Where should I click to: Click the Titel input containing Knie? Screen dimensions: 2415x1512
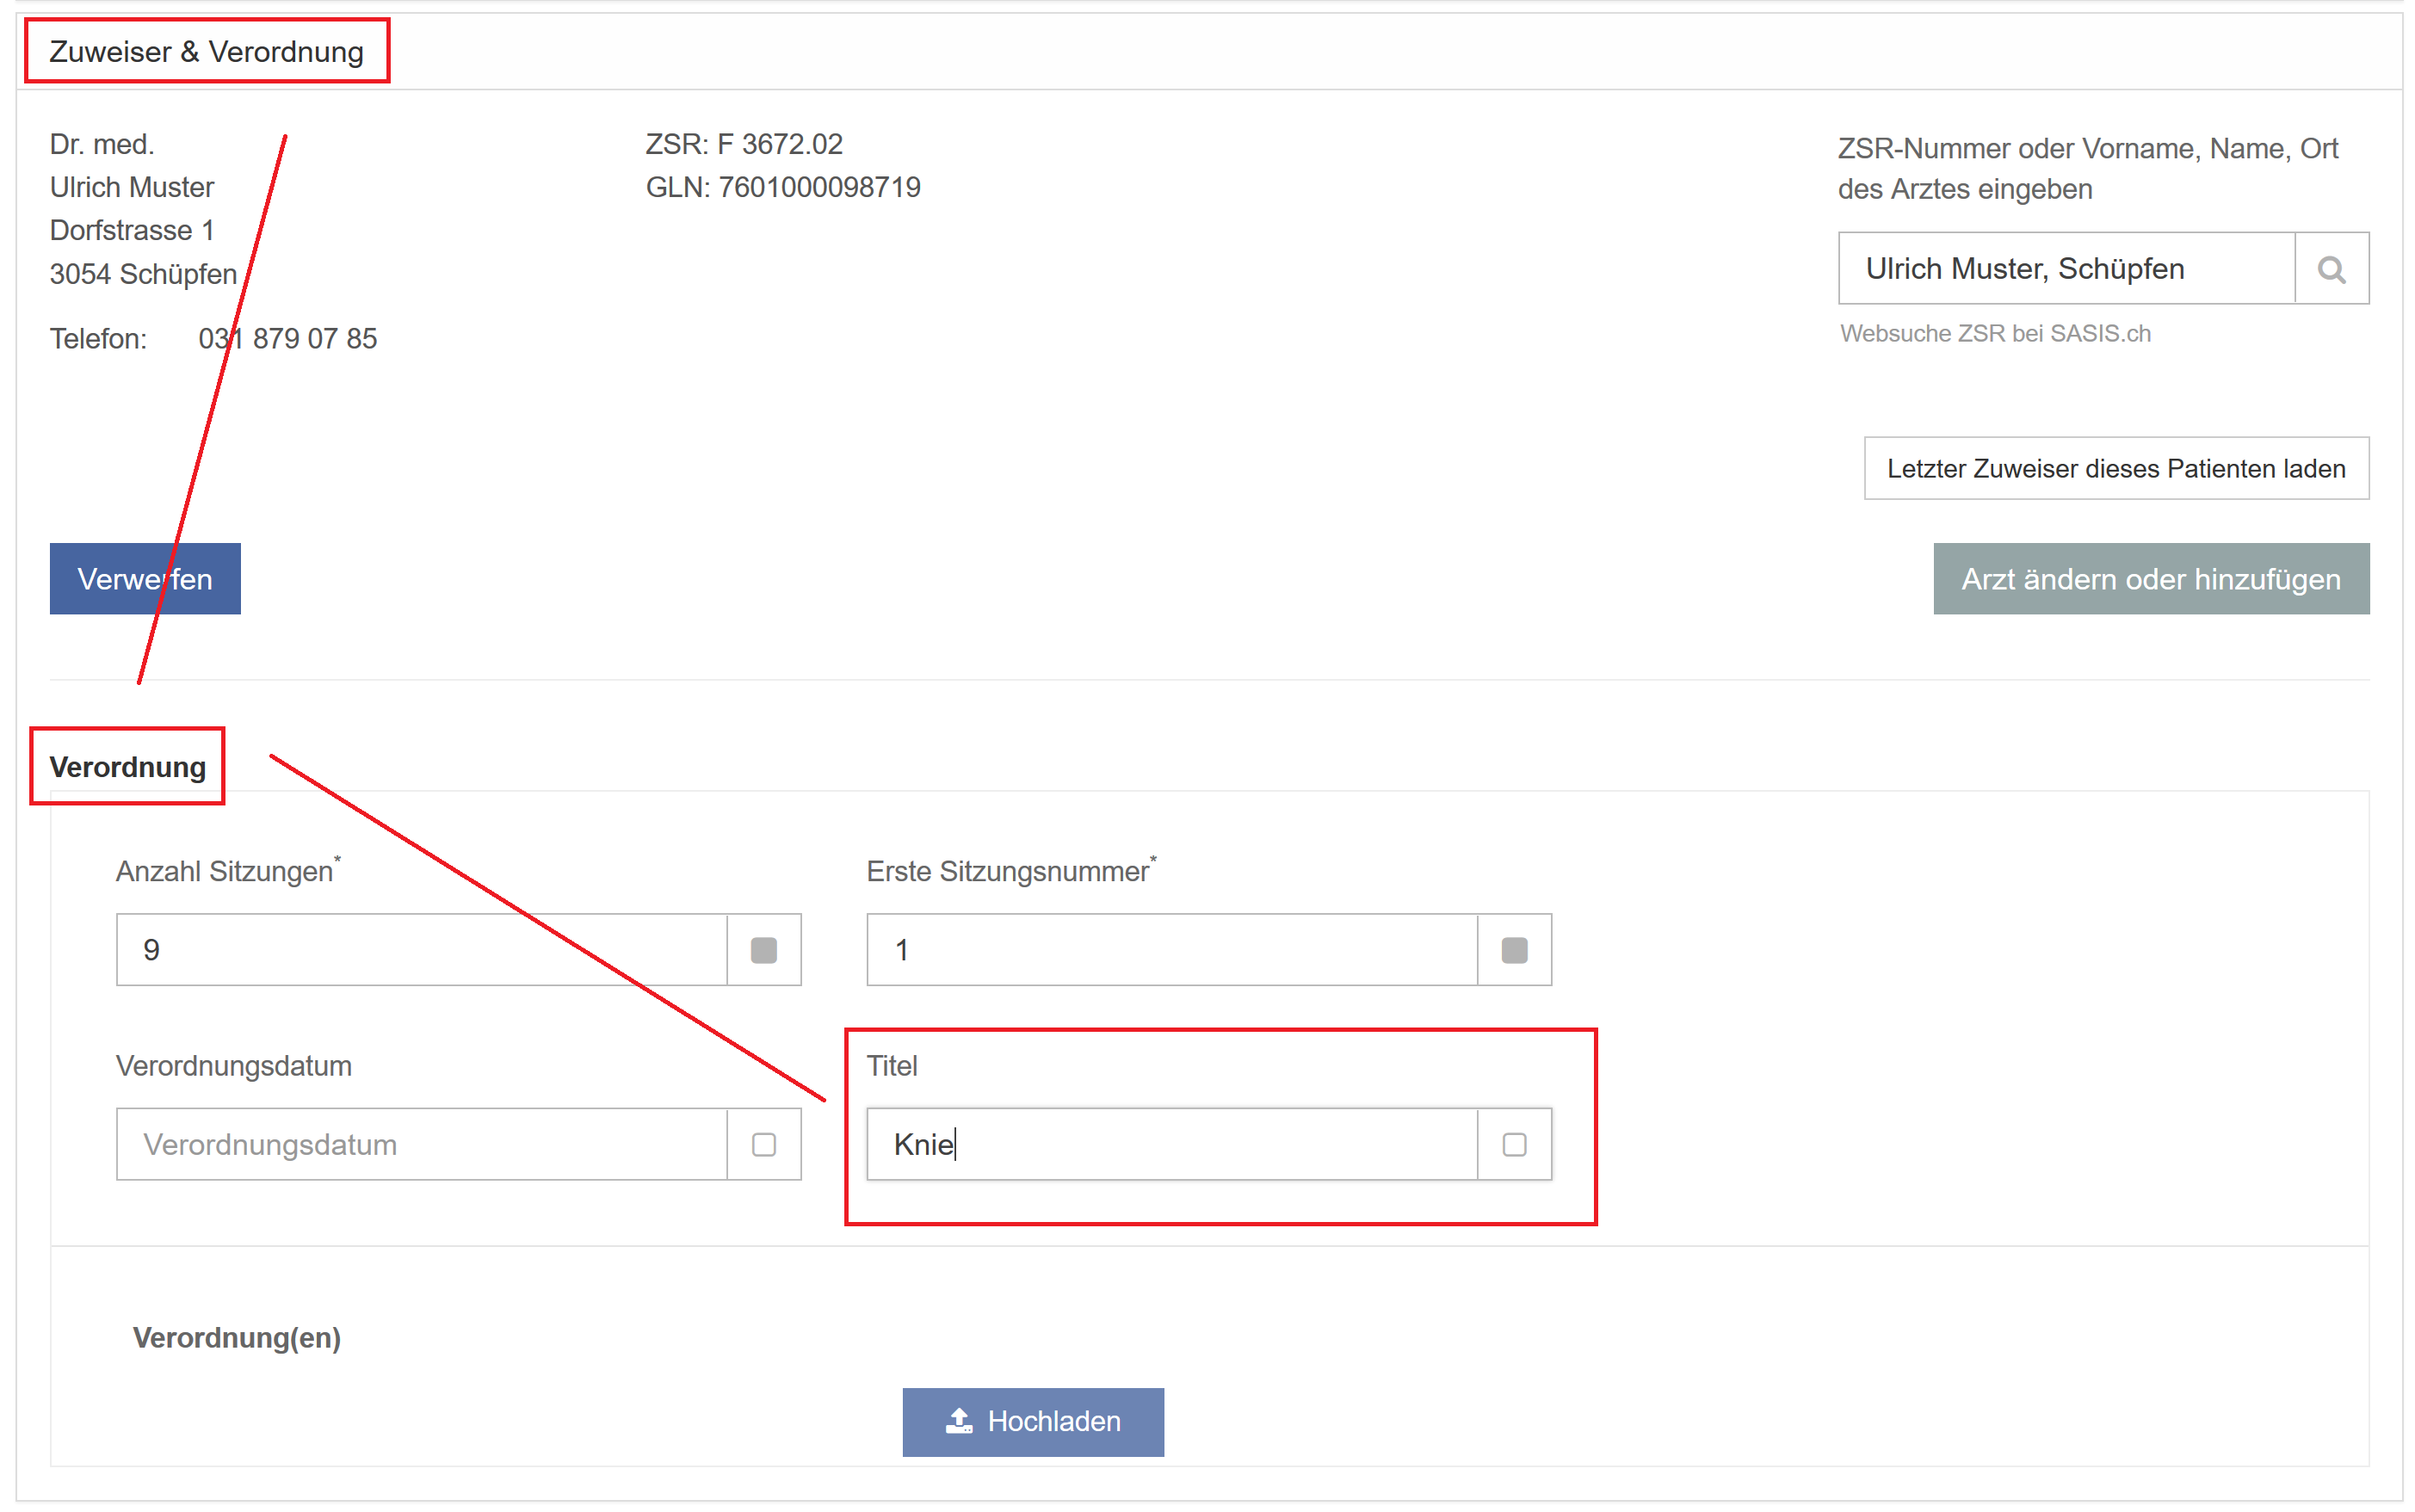point(1171,1143)
